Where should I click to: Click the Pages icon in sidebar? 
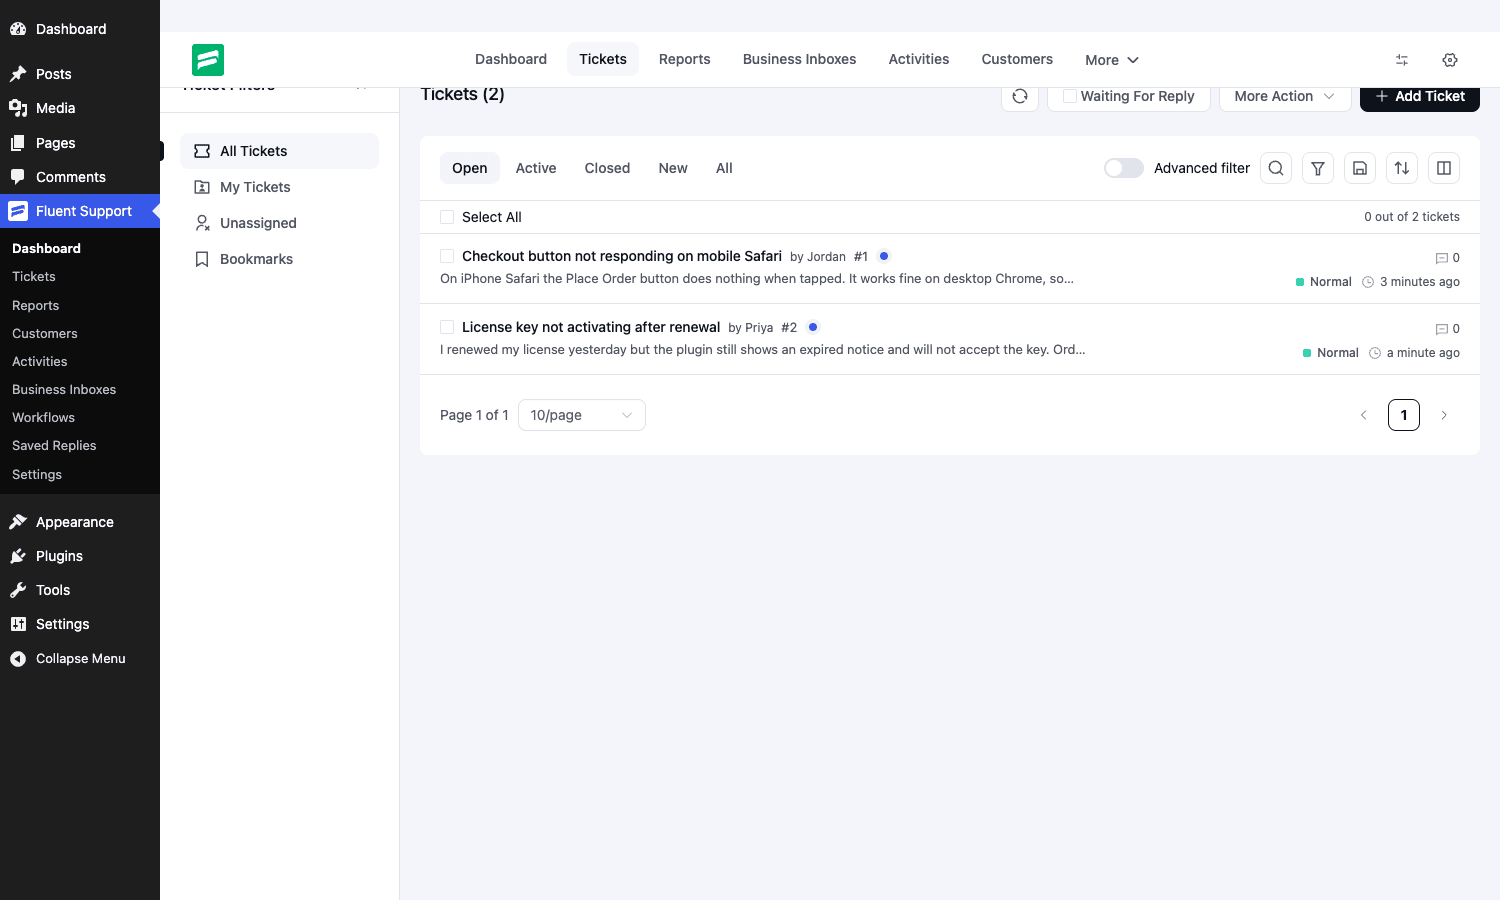[18, 143]
